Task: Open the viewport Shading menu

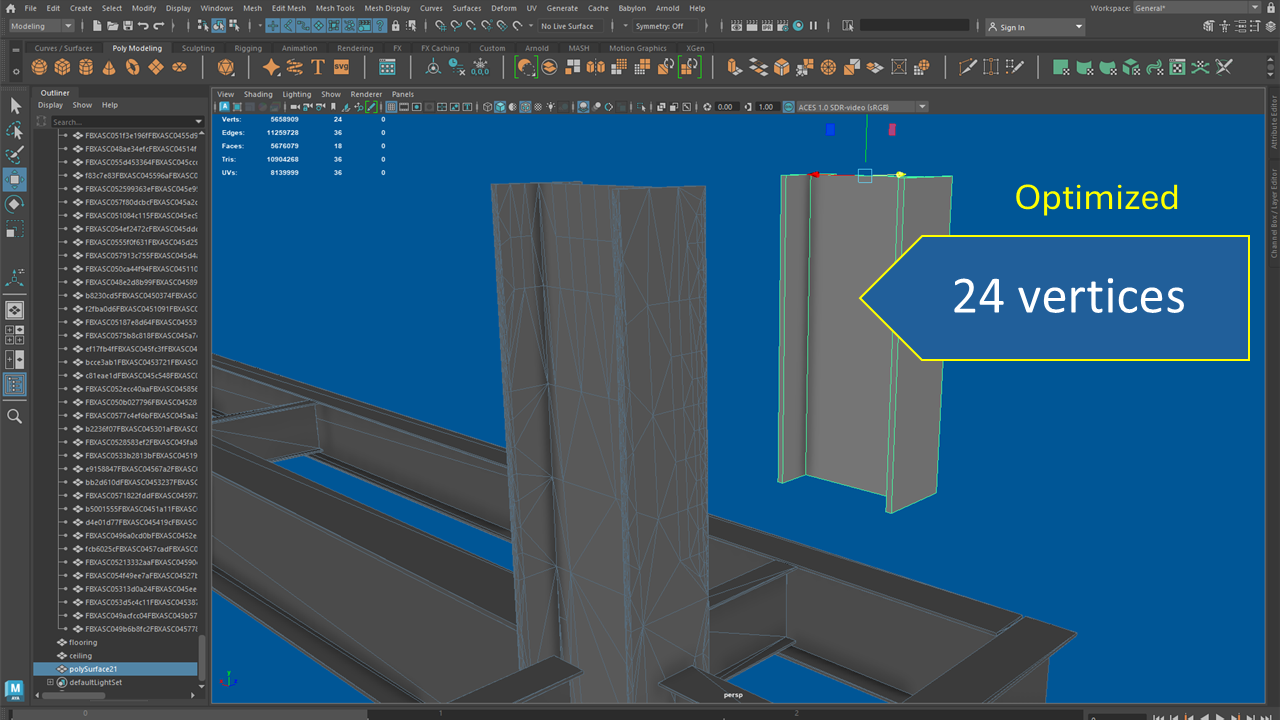Action: pos(258,94)
